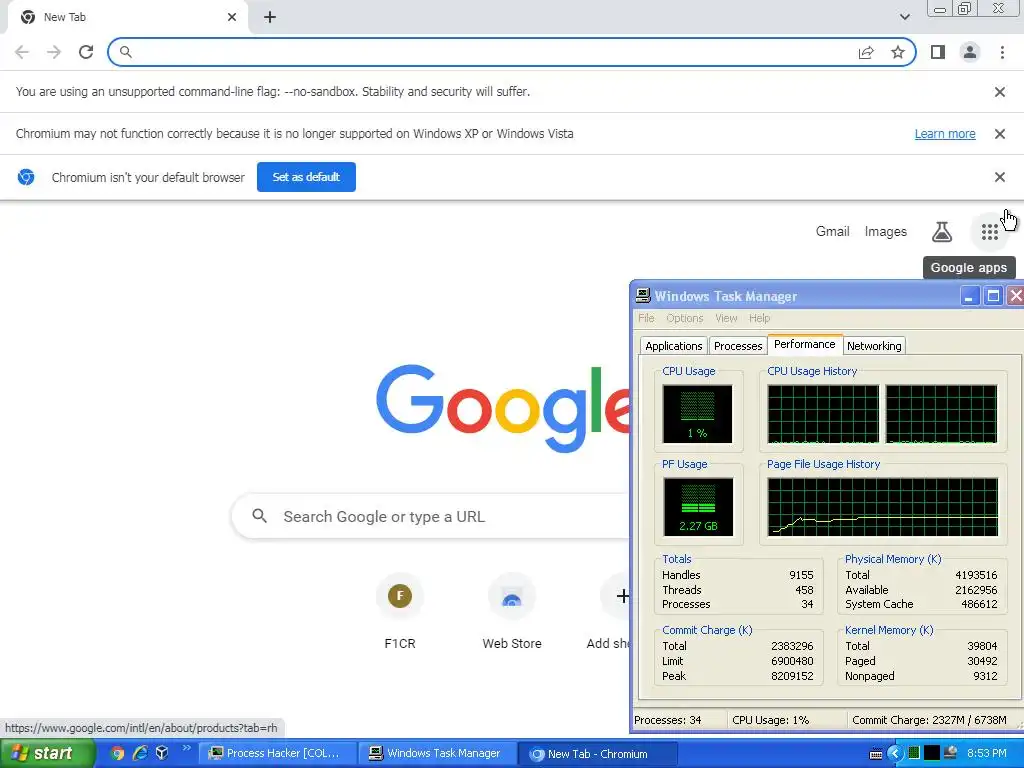
Task: Go back with the browser back arrow
Action: pyautogui.click(x=22, y=52)
